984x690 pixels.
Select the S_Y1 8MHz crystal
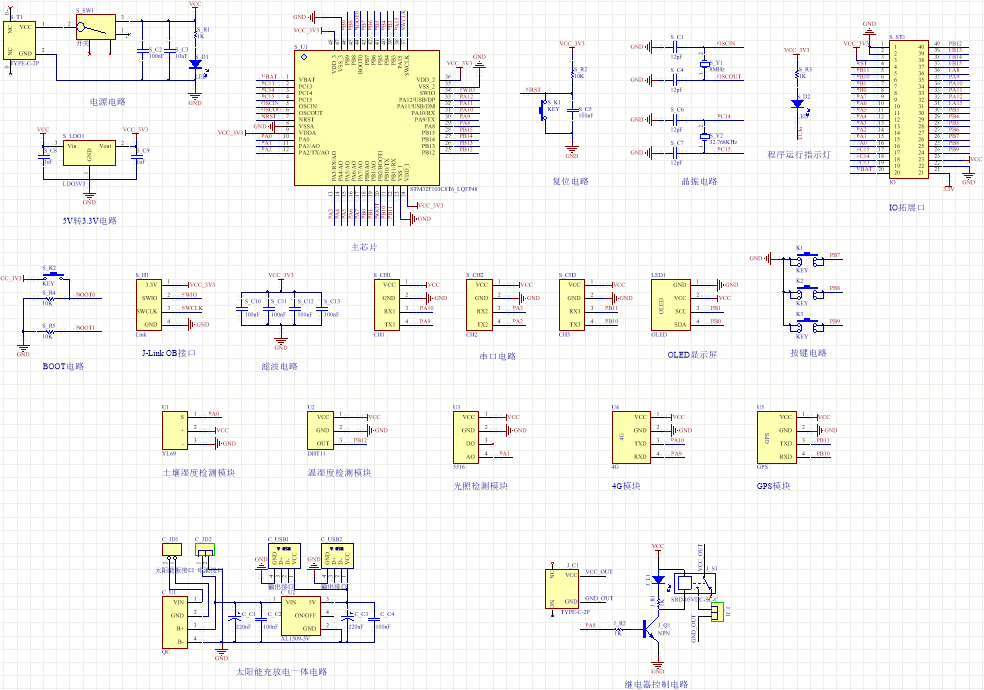pyautogui.click(x=704, y=64)
